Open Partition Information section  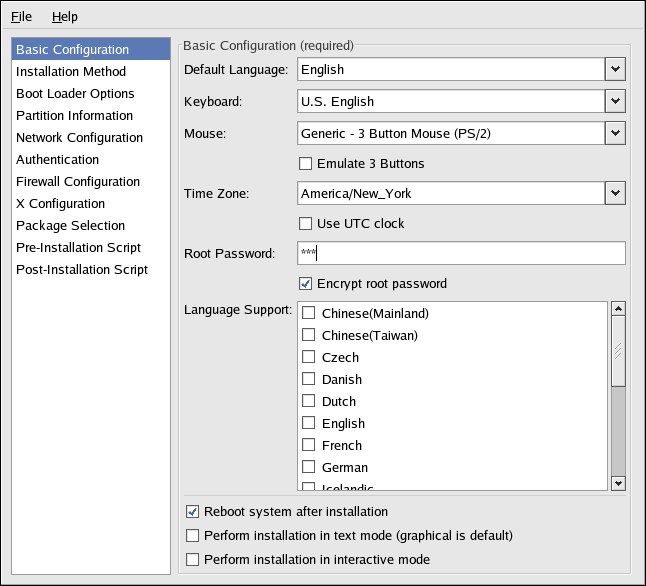(74, 116)
